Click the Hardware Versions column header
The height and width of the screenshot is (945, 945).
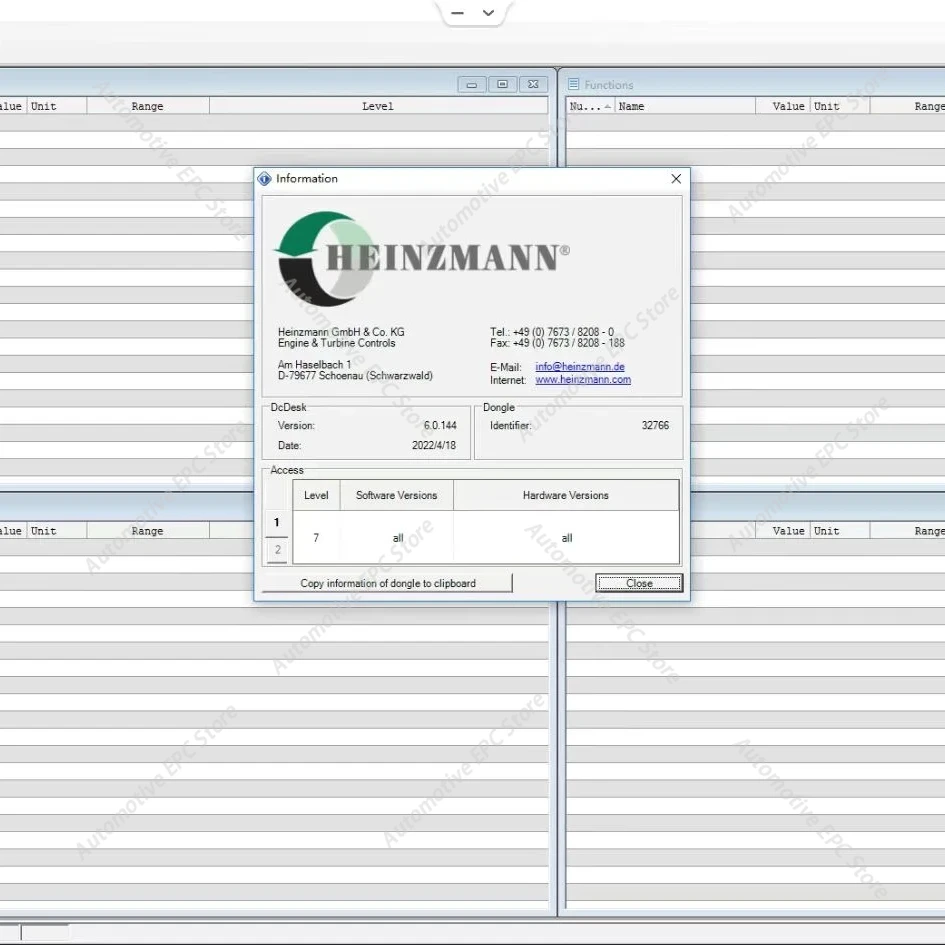pyautogui.click(x=566, y=495)
